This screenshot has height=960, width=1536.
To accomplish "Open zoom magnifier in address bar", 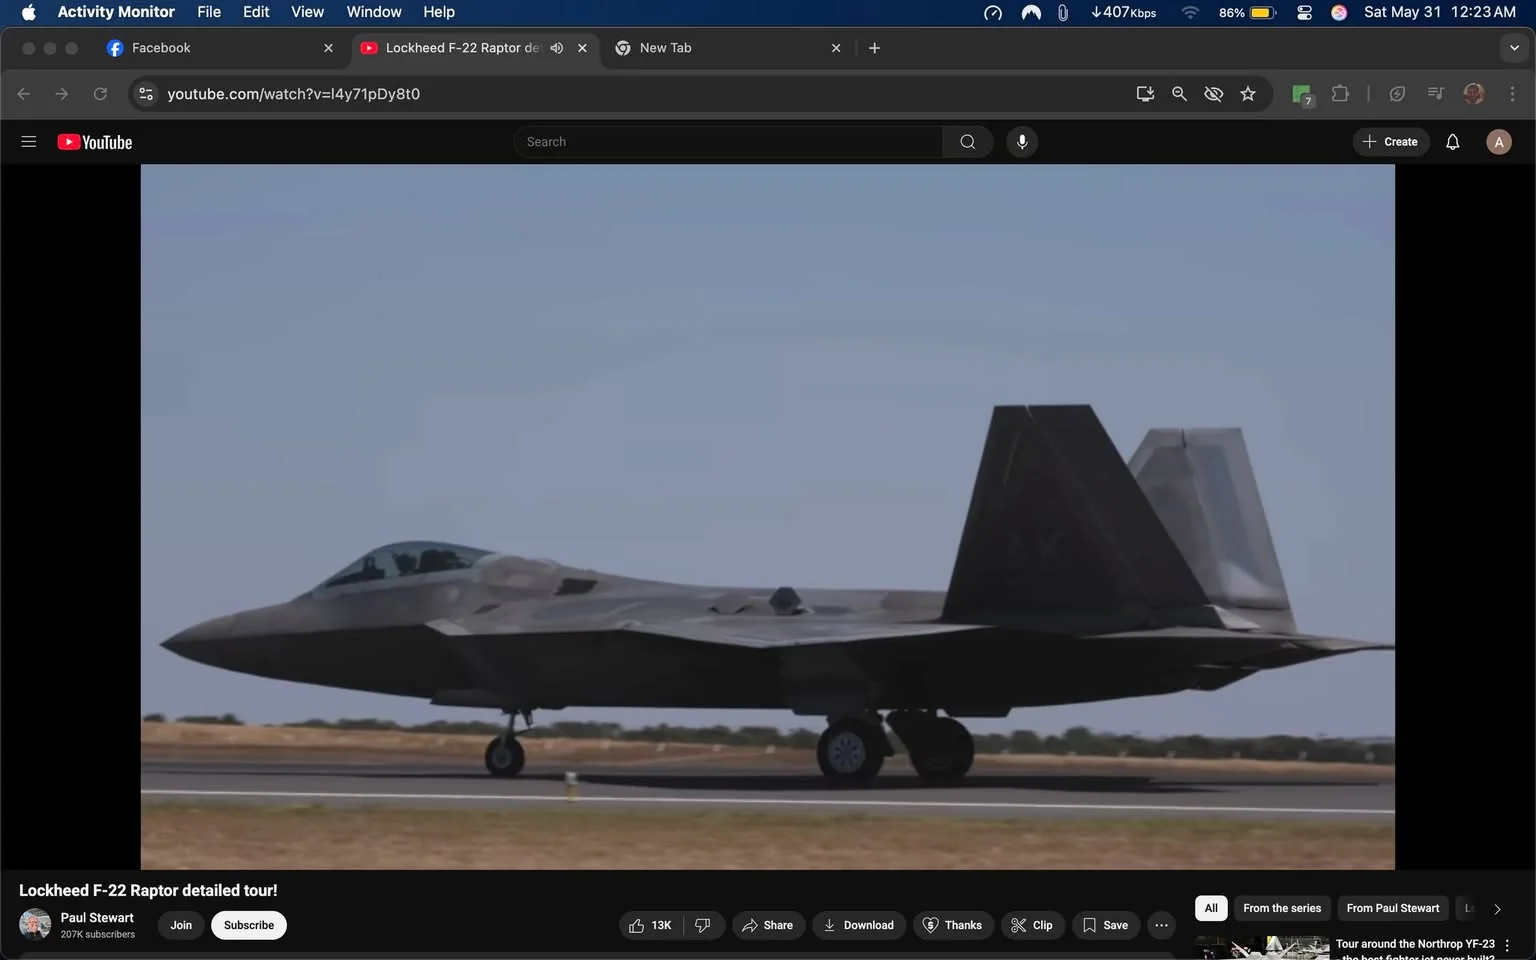I will tap(1179, 94).
